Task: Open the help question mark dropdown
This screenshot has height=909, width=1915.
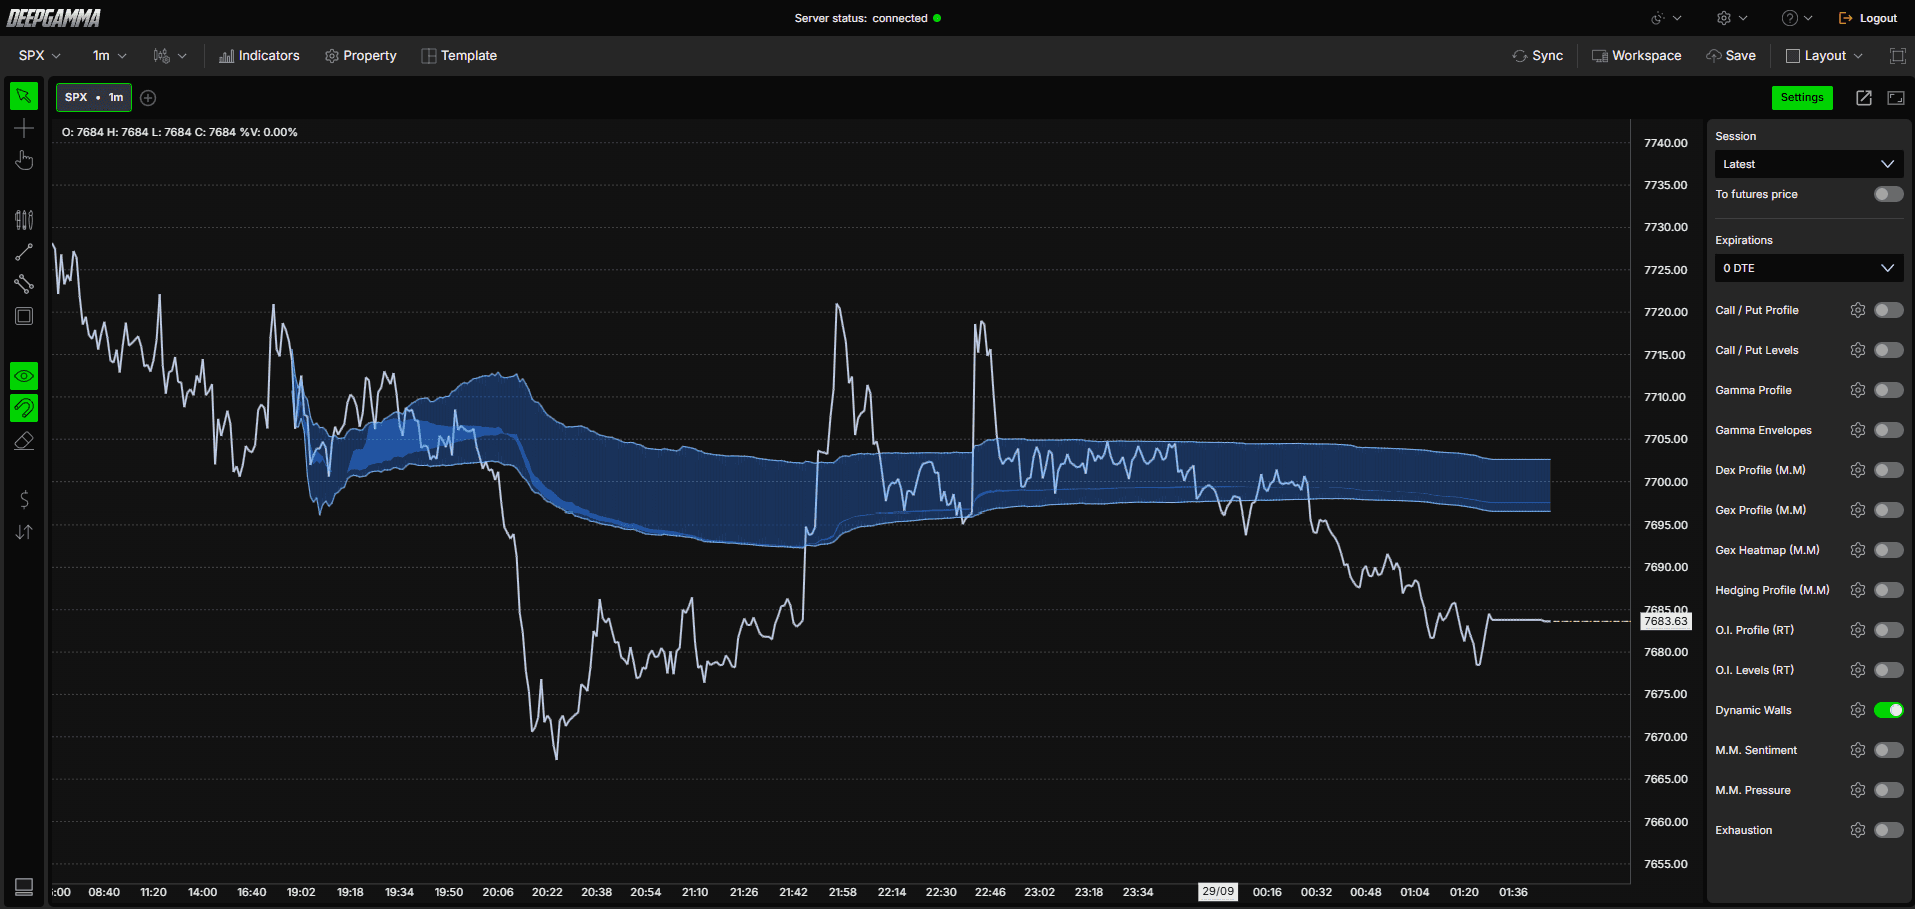Action: point(1797,18)
